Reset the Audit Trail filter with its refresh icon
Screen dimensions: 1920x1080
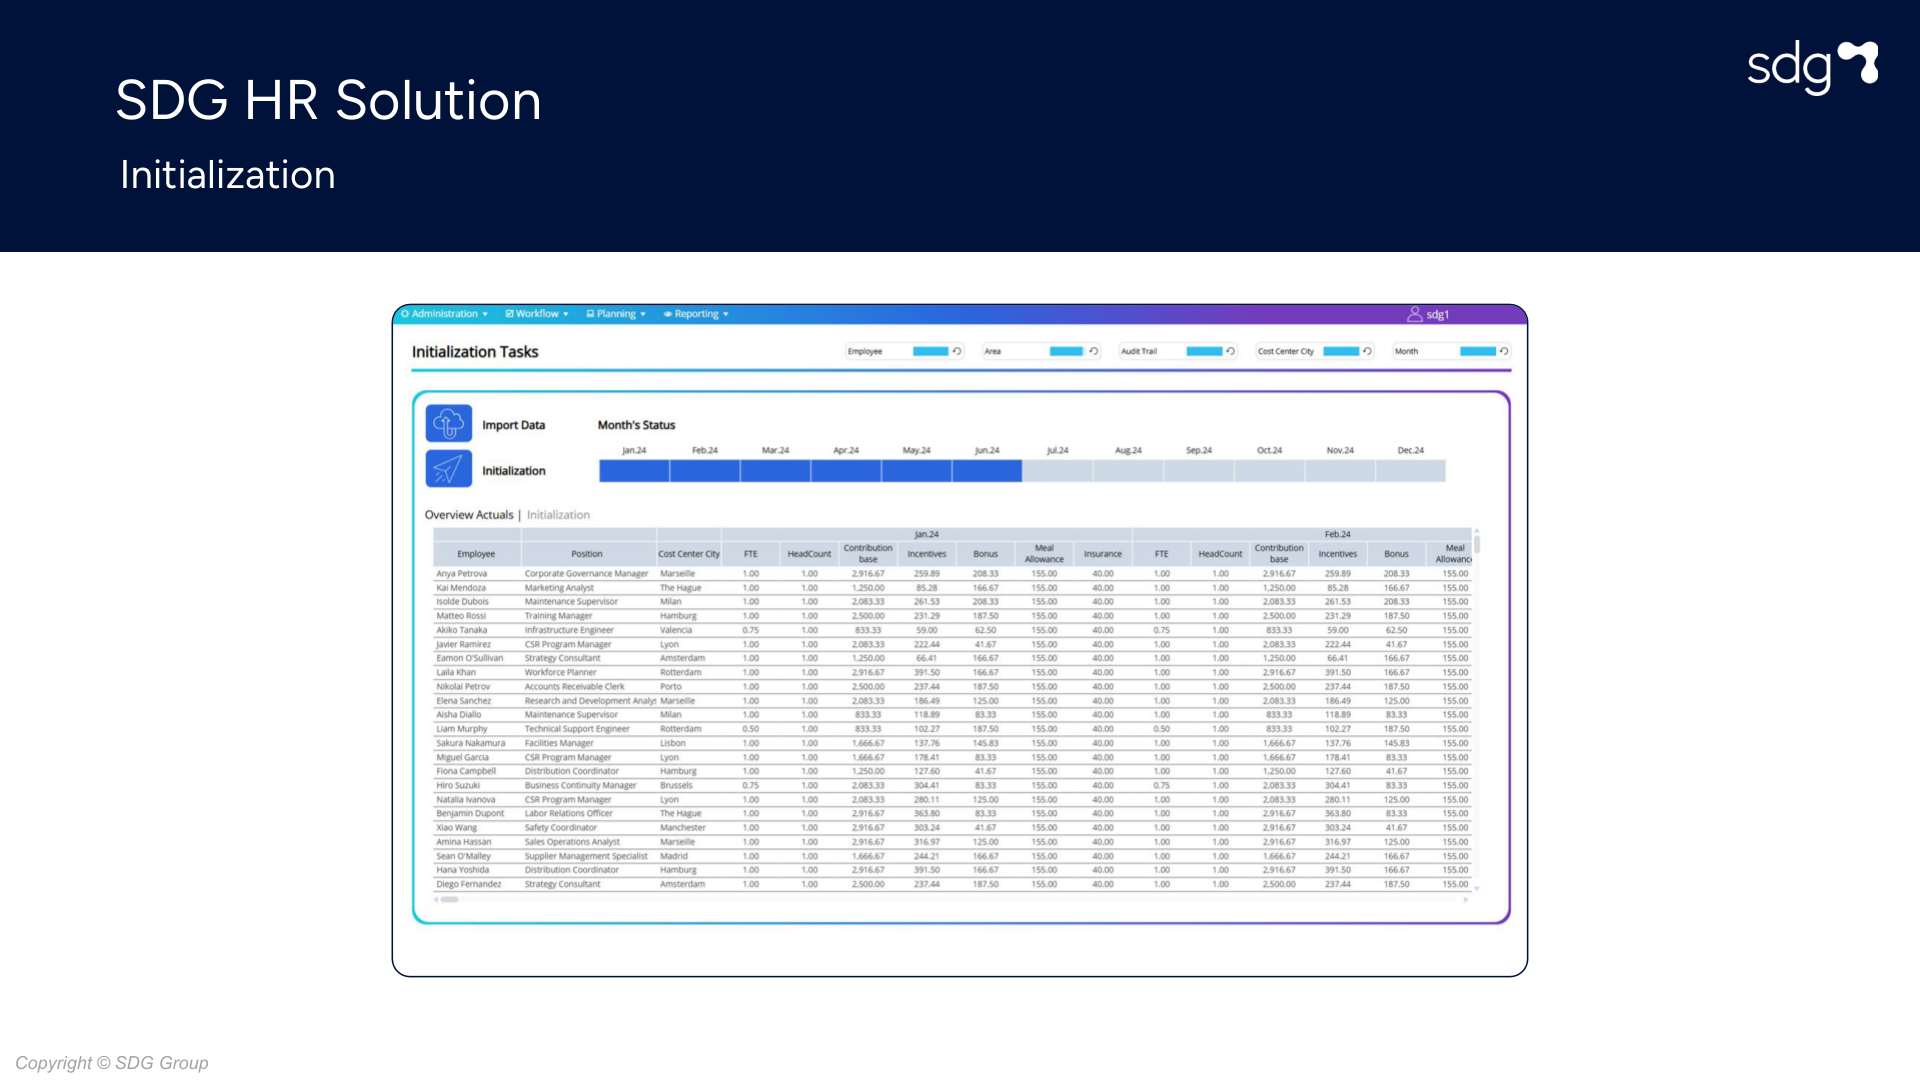1231,351
